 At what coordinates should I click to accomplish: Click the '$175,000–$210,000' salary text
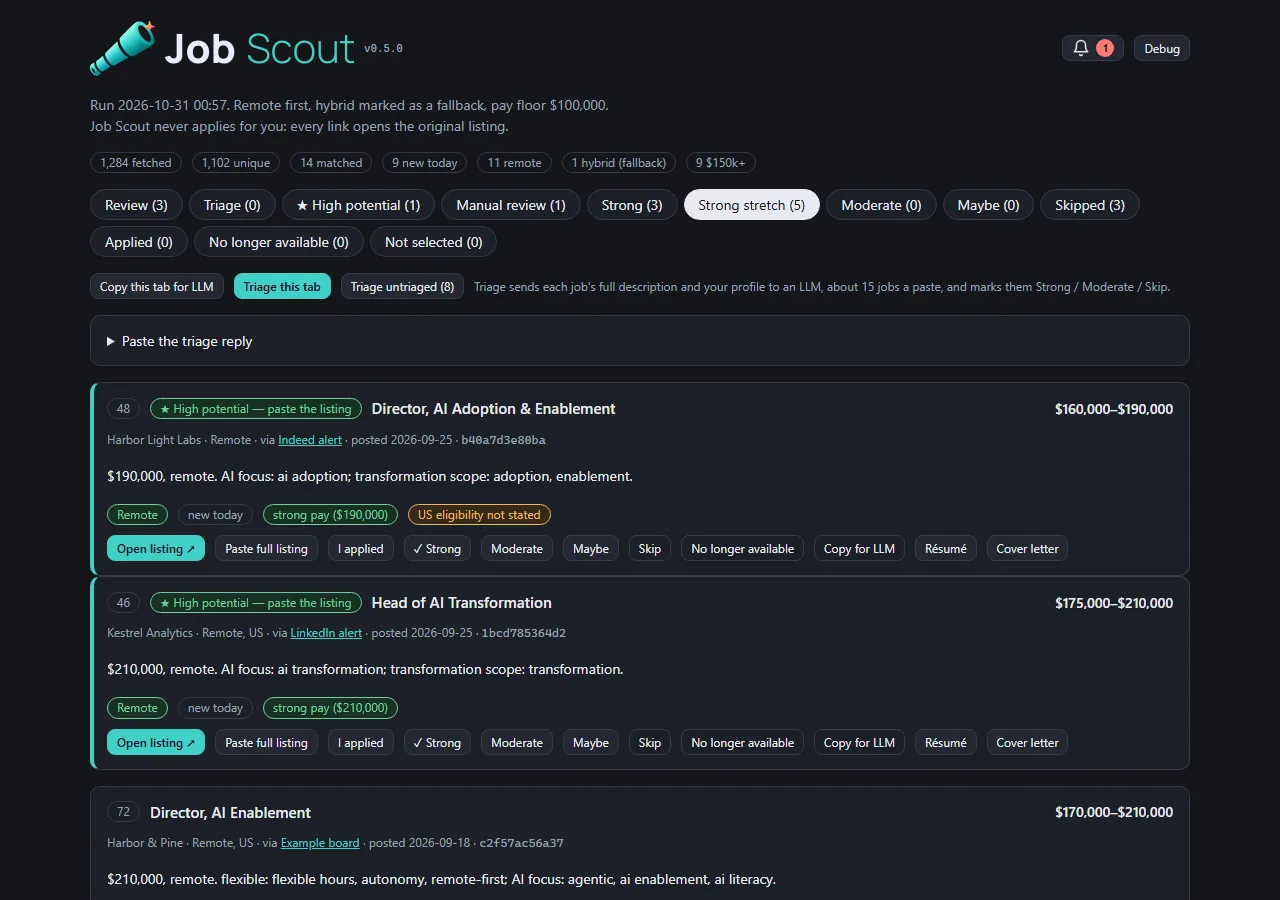click(1114, 603)
